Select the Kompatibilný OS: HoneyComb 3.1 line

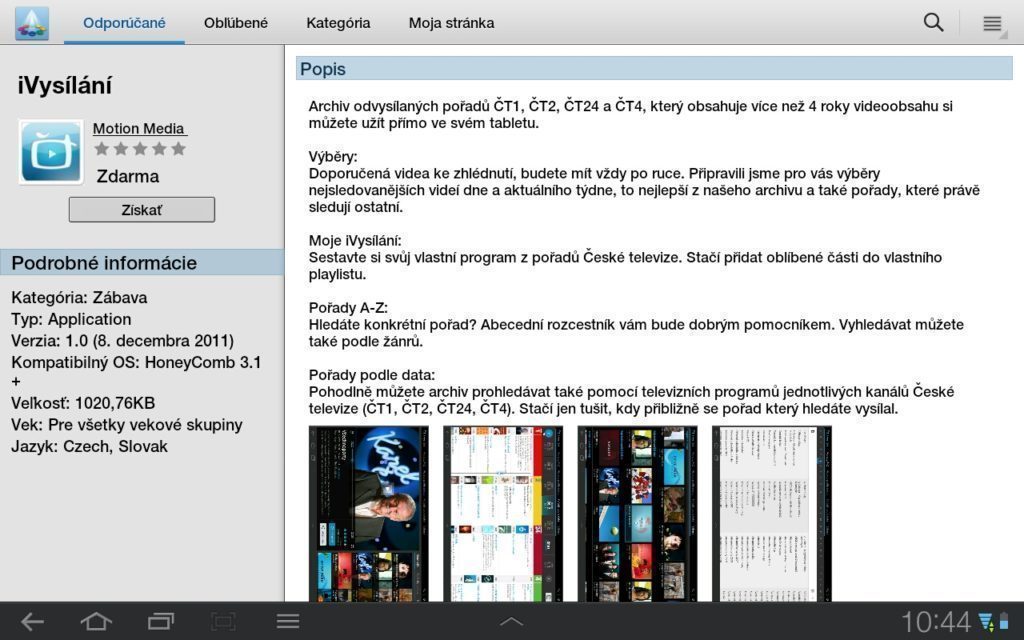[x=136, y=362]
